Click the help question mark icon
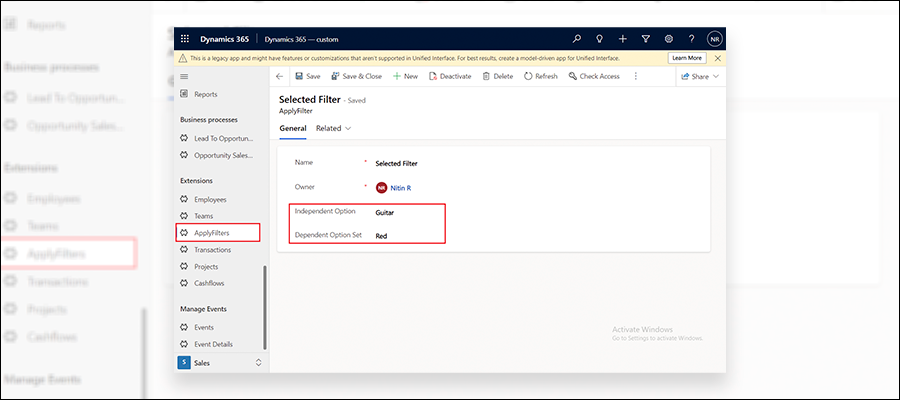Image resolution: width=900 pixels, height=400 pixels. [x=692, y=39]
